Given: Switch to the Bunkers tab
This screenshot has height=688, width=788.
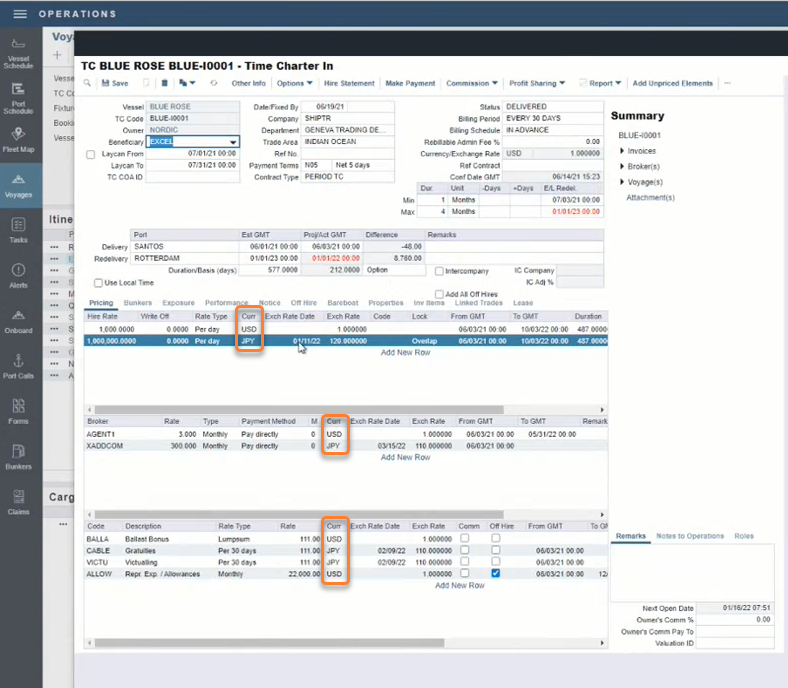Looking at the screenshot, I should point(137,303).
